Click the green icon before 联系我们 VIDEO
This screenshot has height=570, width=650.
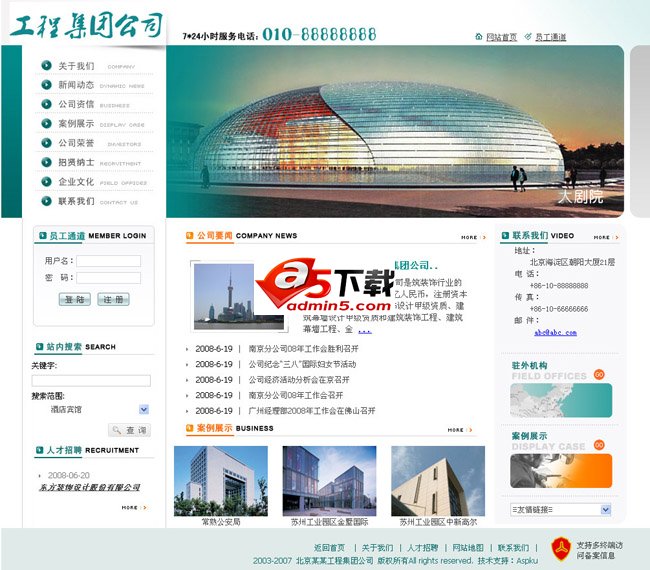pos(505,235)
